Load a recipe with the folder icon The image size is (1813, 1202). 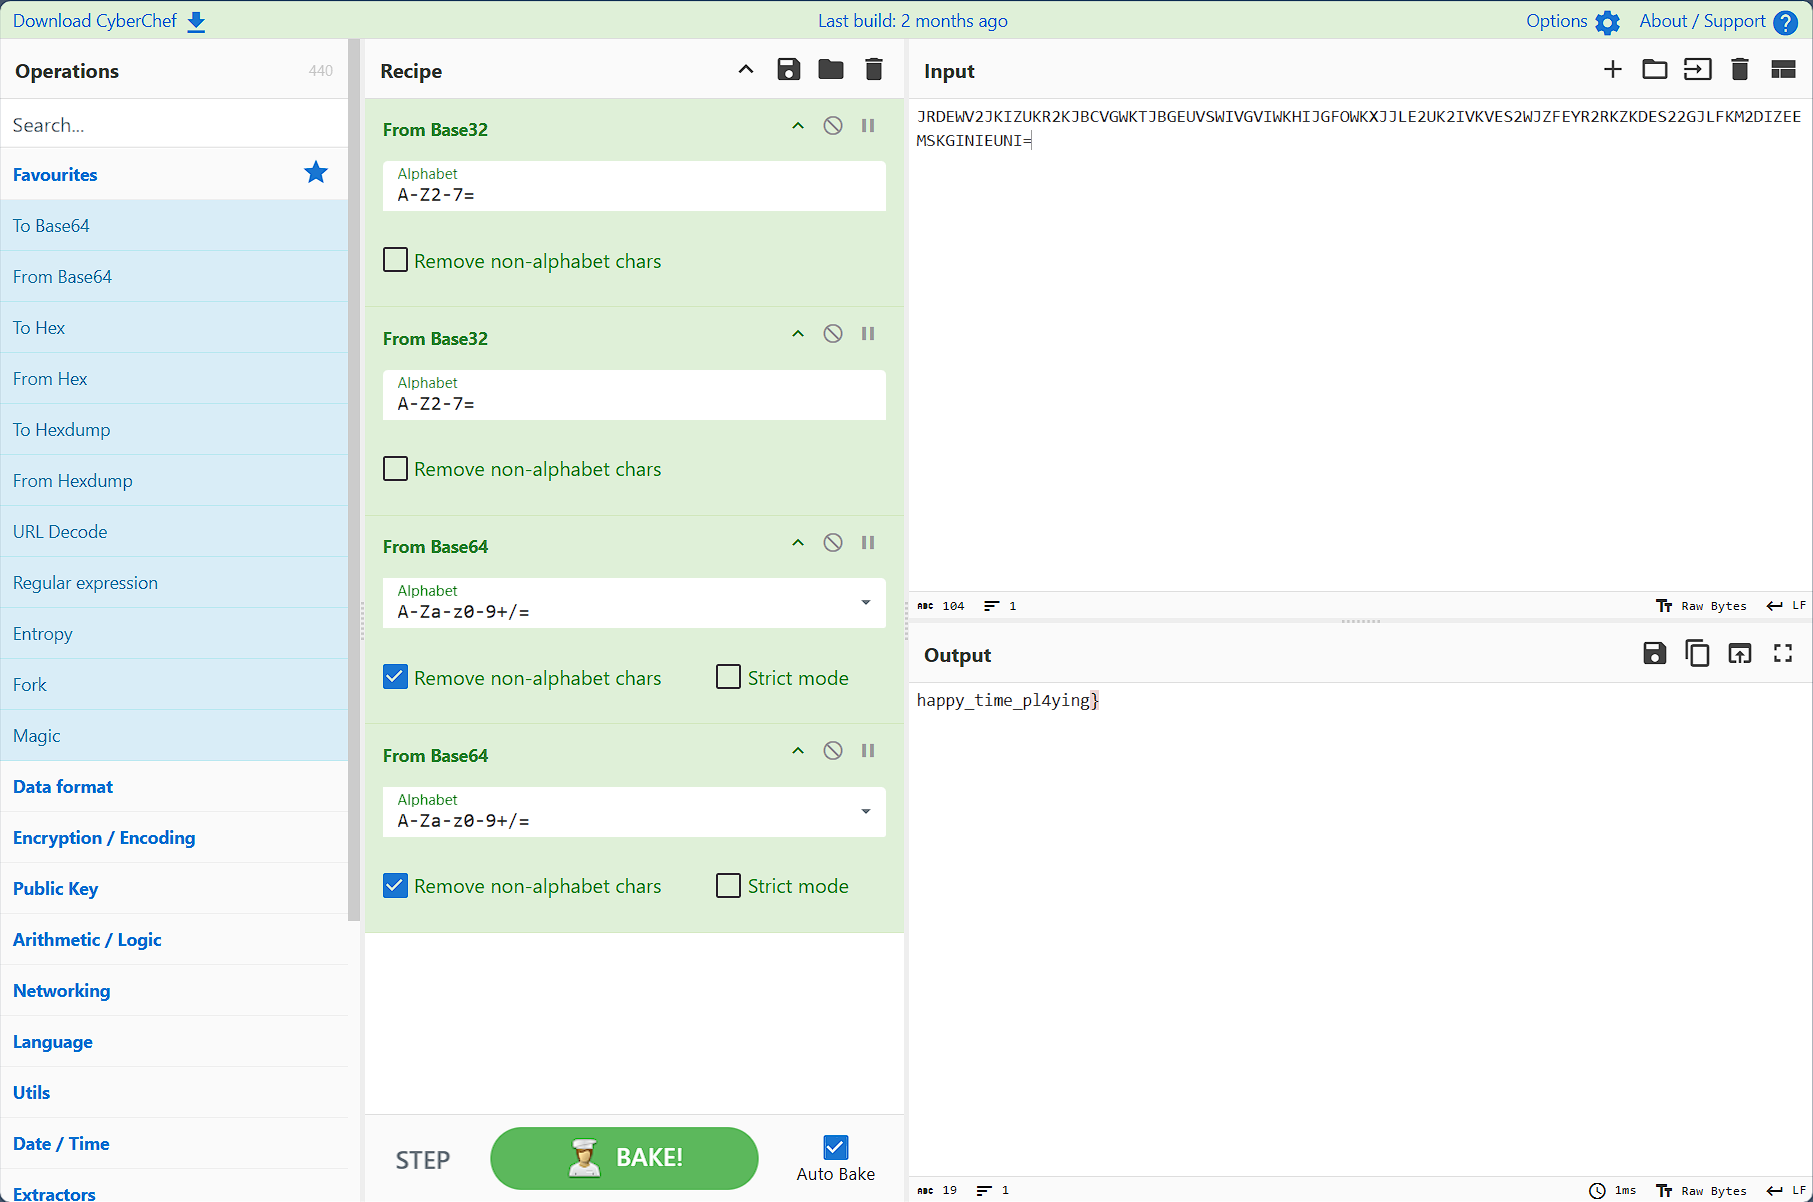coord(831,69)
